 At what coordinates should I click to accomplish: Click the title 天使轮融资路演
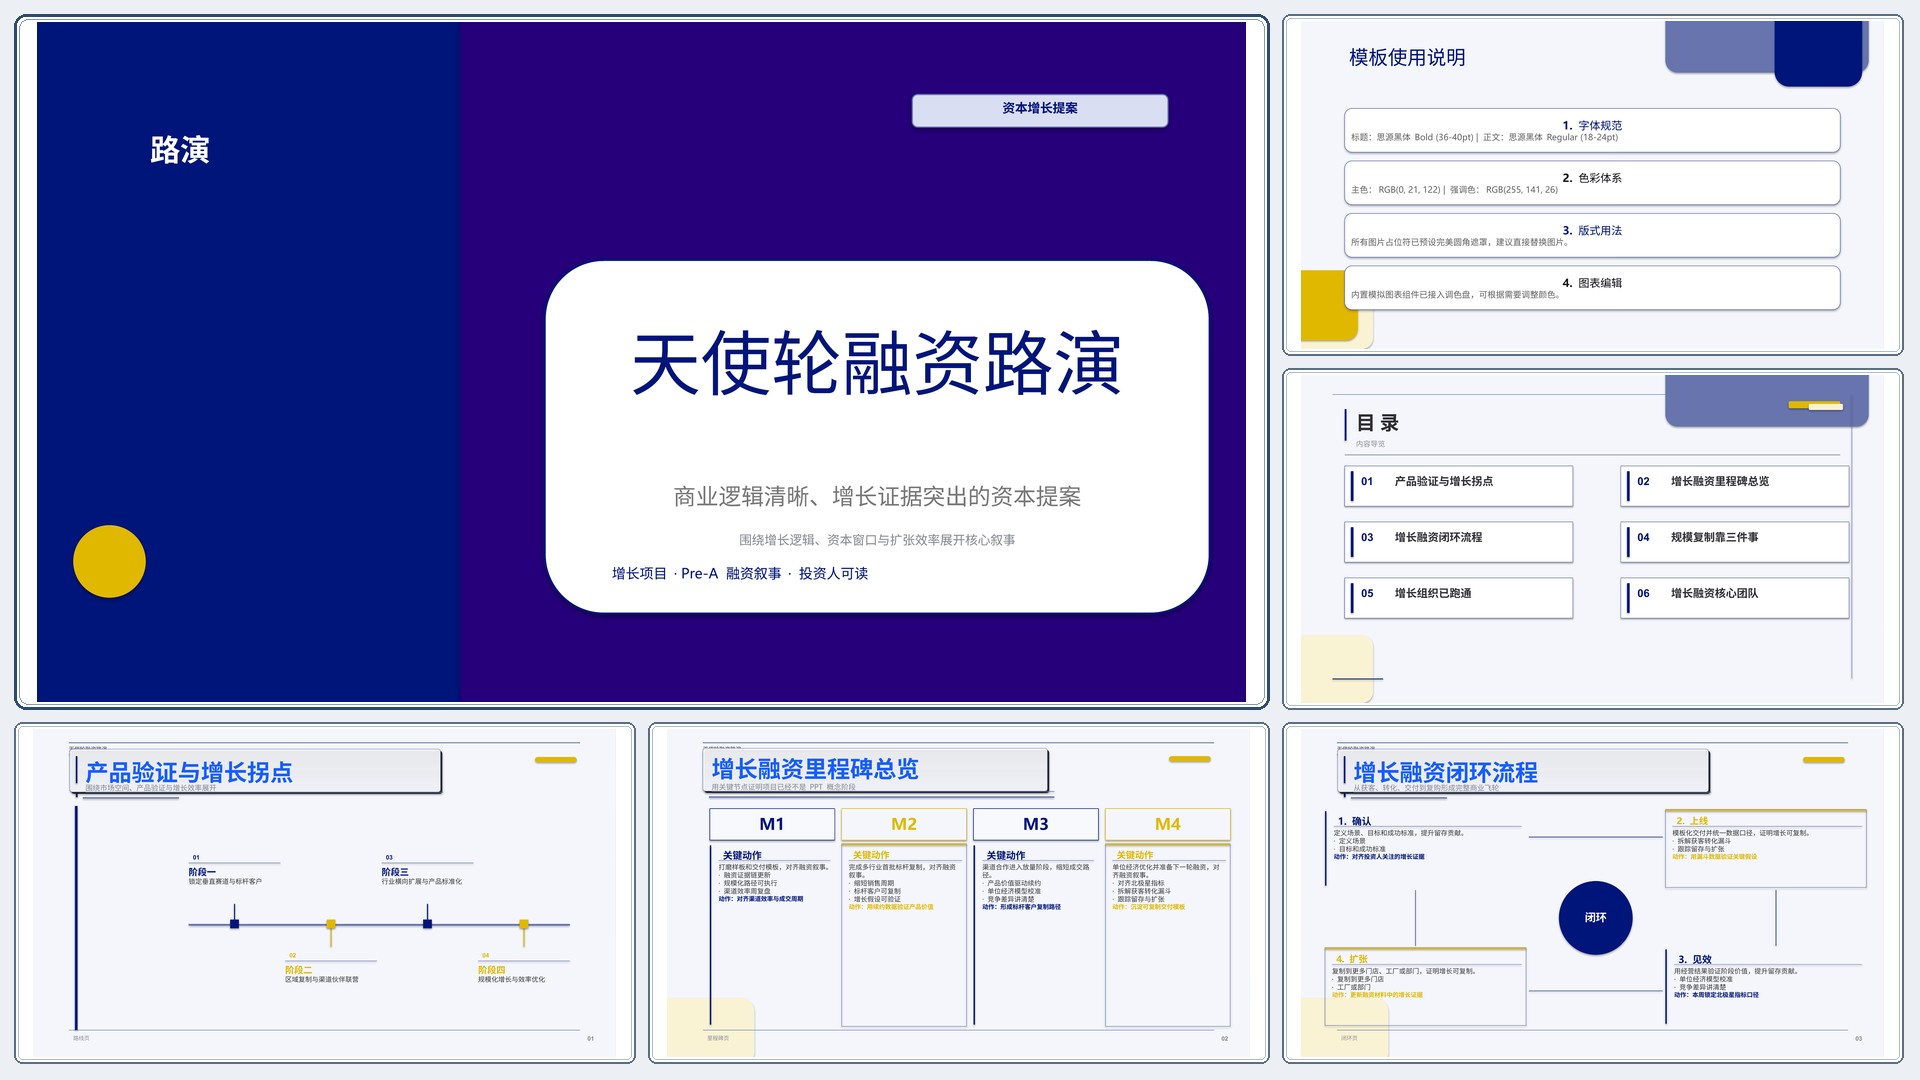[877, 363]
